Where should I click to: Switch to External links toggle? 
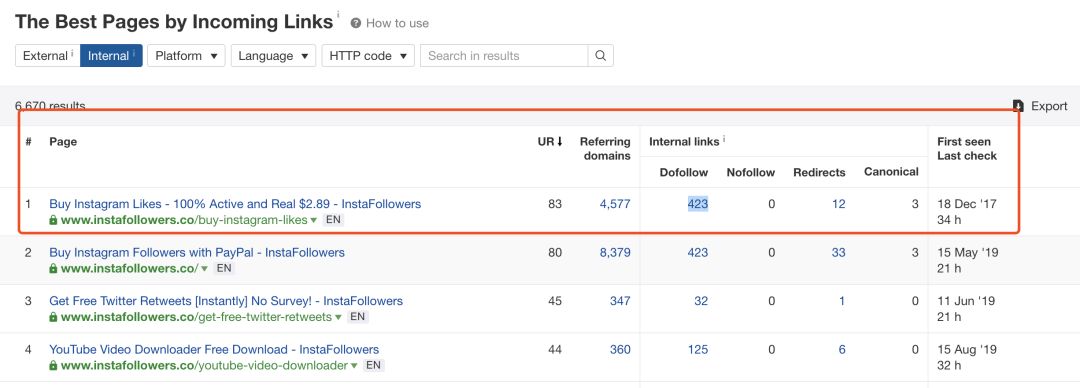tap(48, 56)
